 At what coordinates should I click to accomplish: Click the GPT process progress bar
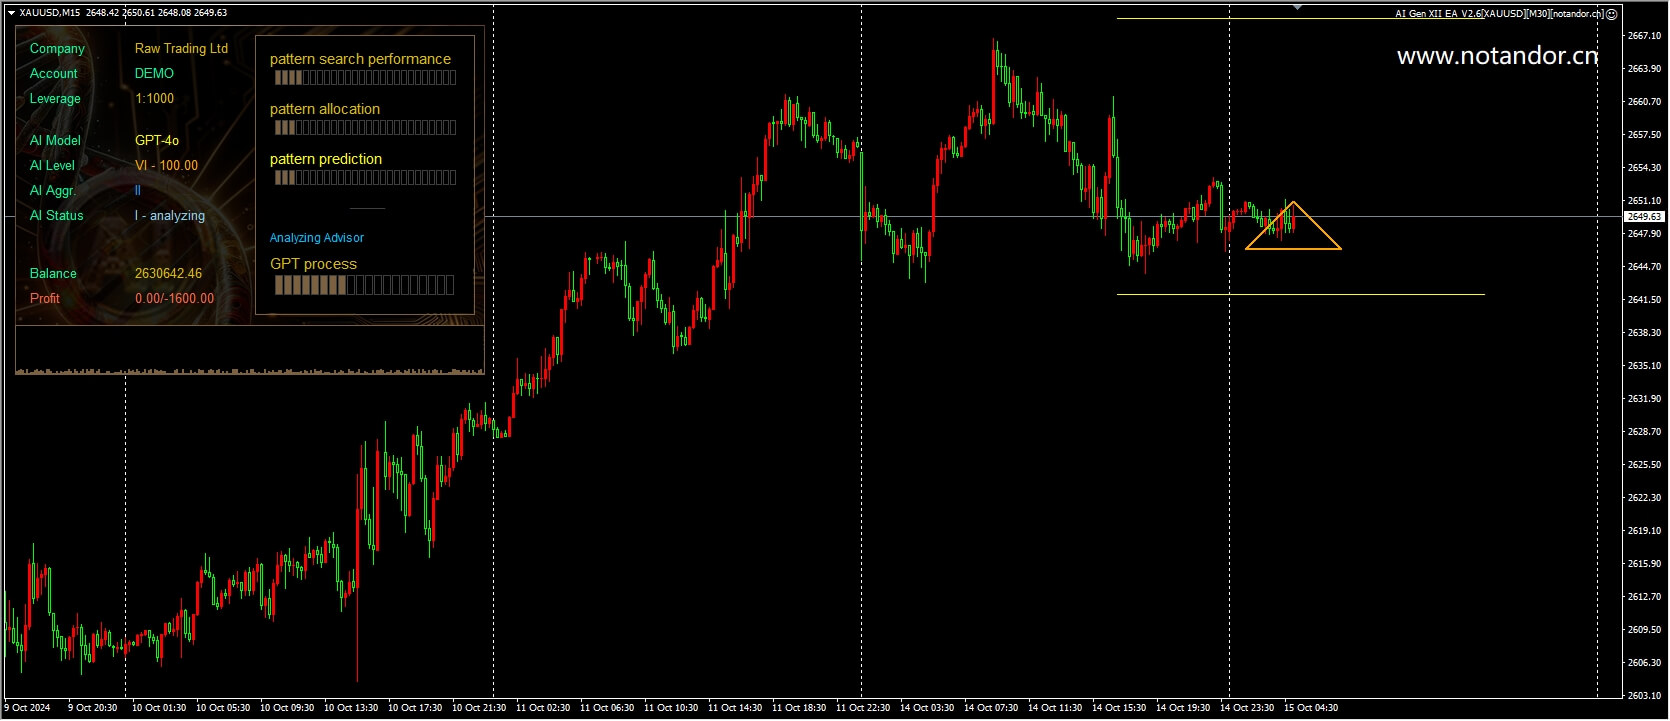(364, 286)
